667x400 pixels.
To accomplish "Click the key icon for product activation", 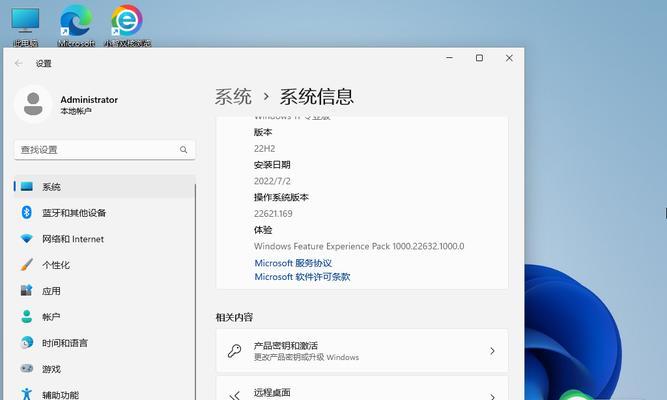I will point(234,351).
